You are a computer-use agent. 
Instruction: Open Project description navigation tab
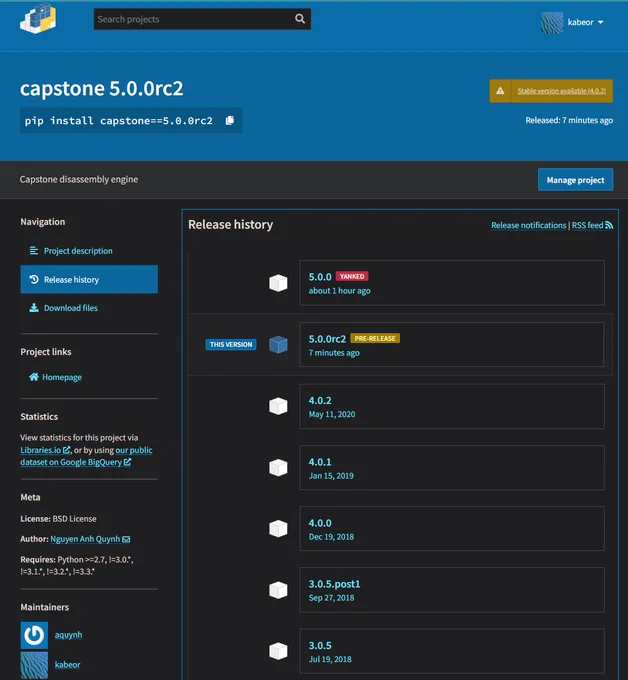click(89, 251)
